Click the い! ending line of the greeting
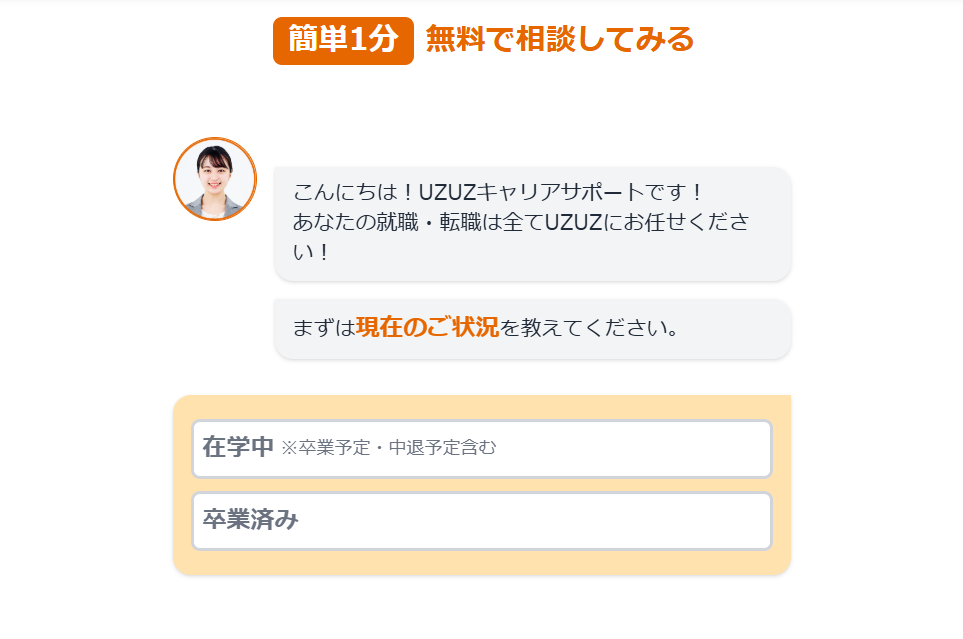Viewport: 963px width, 639px height. (x=311, y=252)
